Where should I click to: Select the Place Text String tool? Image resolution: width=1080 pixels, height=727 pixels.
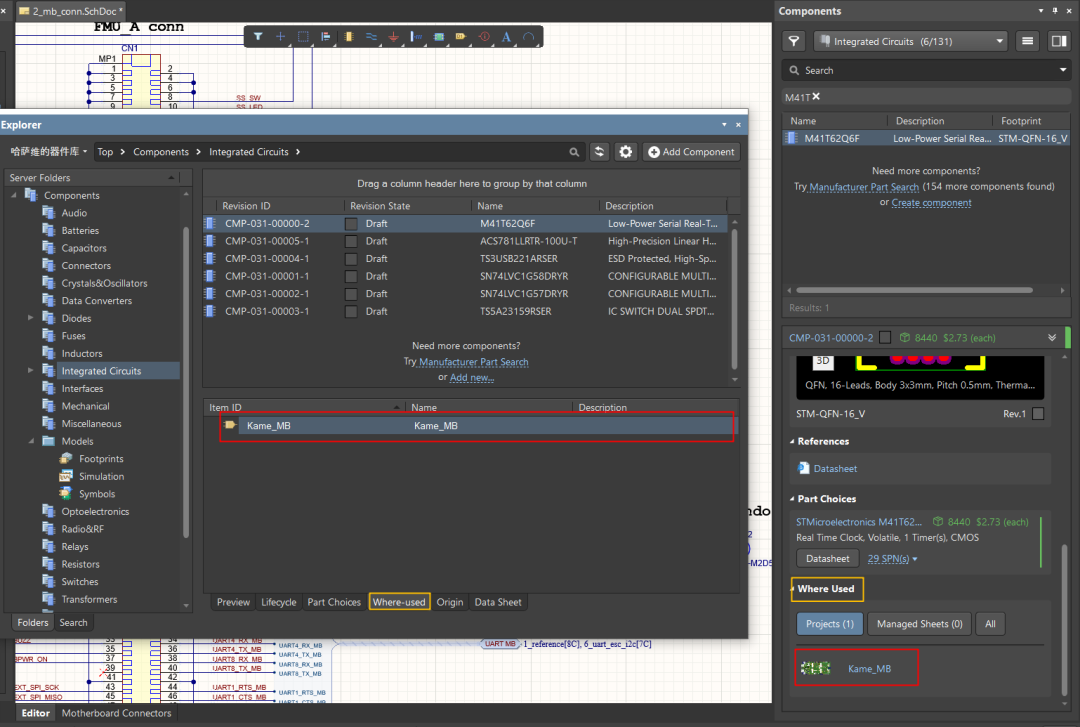[506, 37]
